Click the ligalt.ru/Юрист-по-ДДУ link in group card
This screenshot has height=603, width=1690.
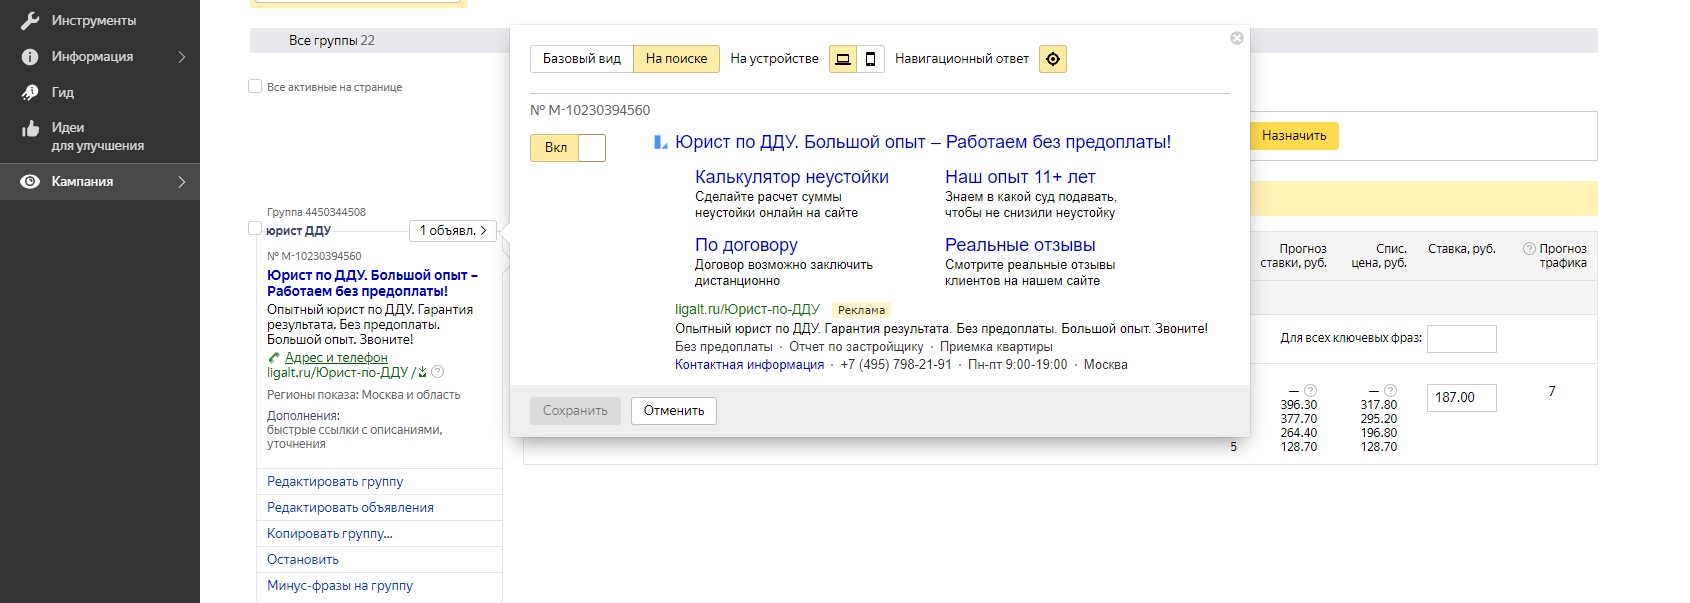[337, 372]
